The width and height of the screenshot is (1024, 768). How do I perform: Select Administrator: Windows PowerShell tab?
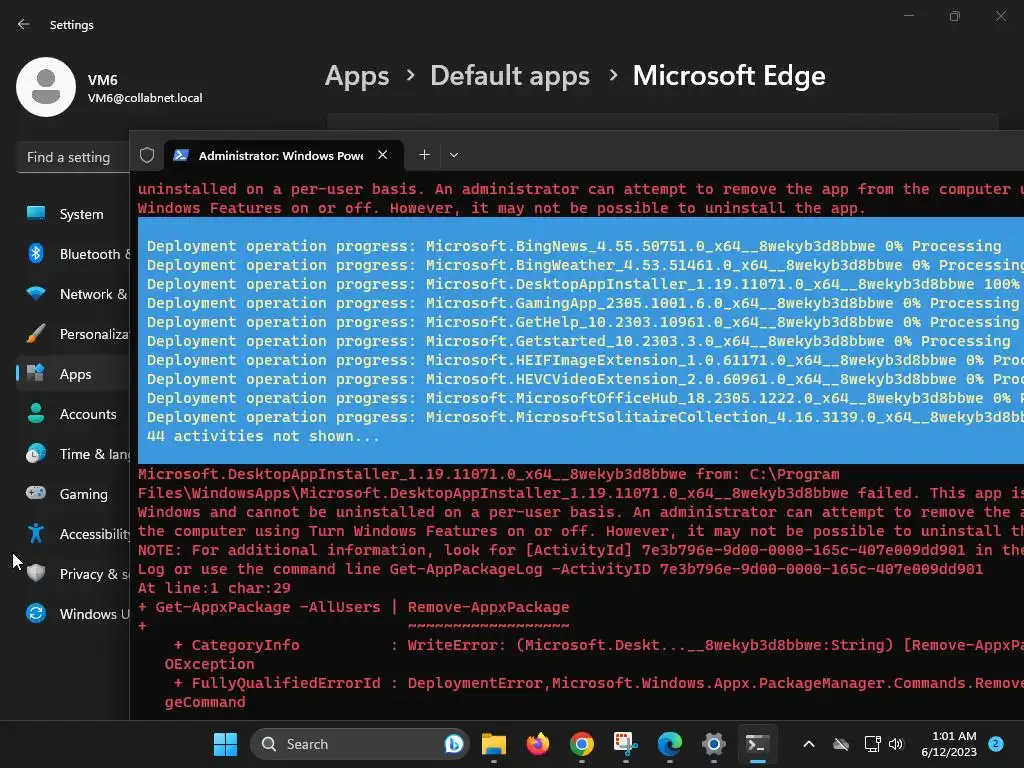281,155
